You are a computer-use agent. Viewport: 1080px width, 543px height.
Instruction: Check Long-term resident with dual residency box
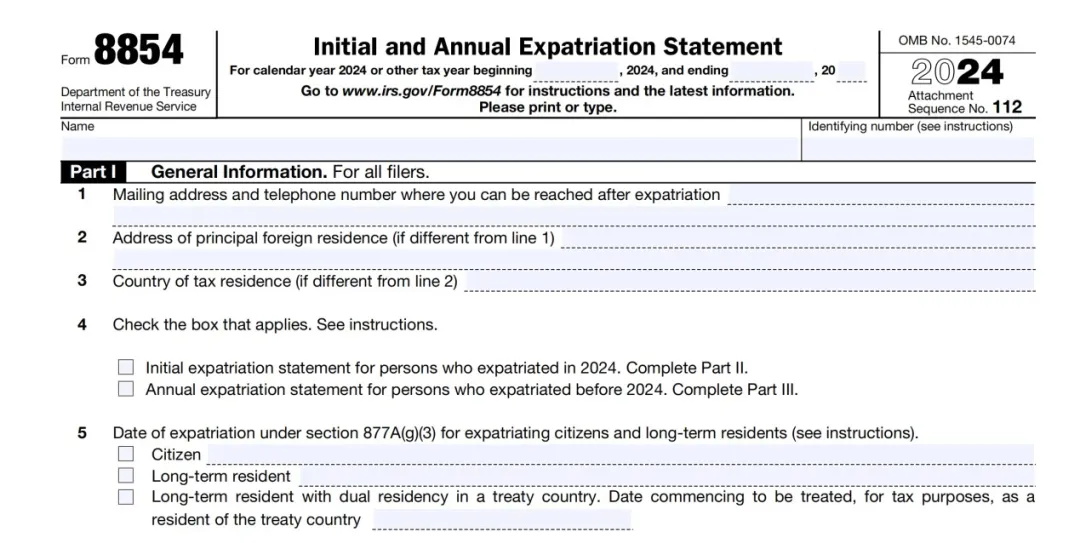125,497
